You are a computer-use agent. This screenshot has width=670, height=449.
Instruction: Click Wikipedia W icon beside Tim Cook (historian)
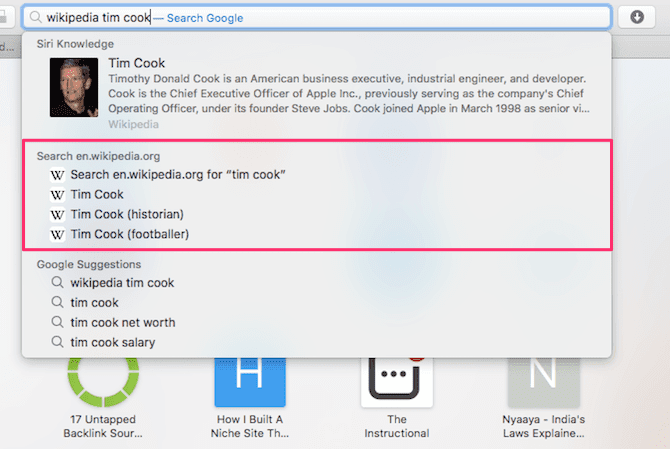[57, 214]
